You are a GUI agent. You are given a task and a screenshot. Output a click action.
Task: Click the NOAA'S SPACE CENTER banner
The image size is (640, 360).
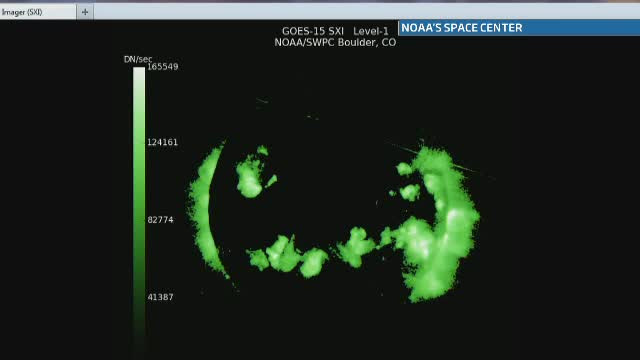pyautogui.click(x=519, y=28)
